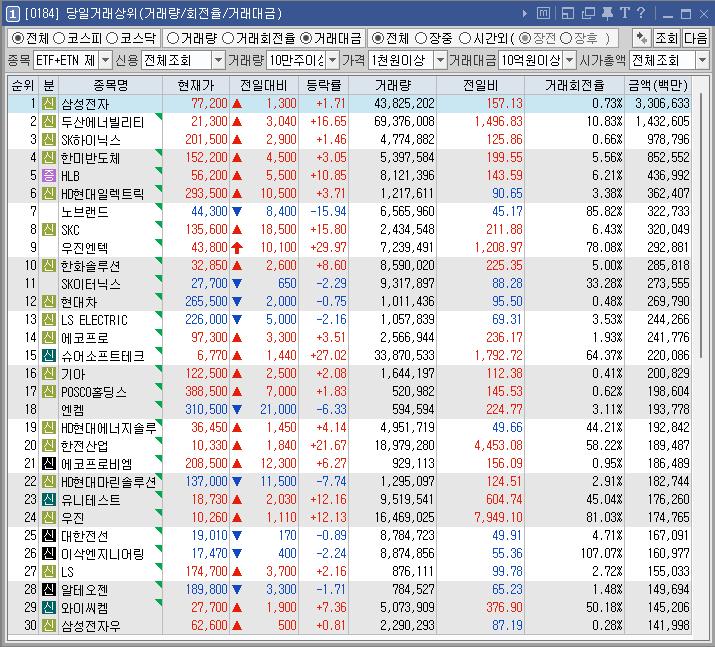Click 한전산업 volume 18,979,280

404,445
